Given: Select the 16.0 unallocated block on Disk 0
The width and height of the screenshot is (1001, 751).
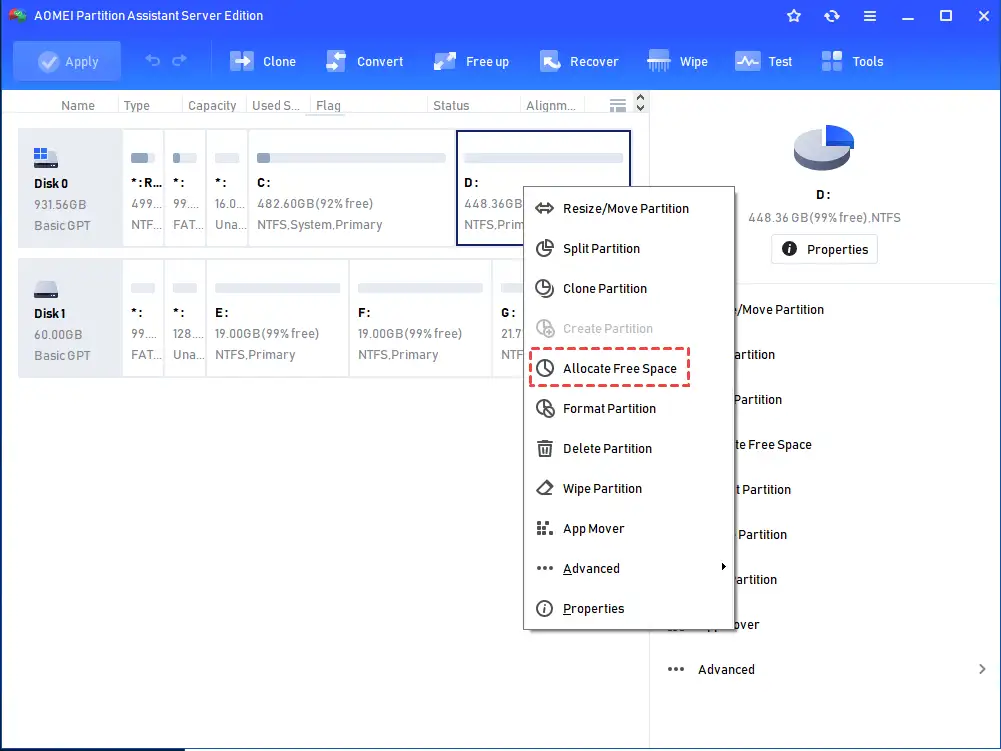Looking at the screenshot, I should point(227,188).
